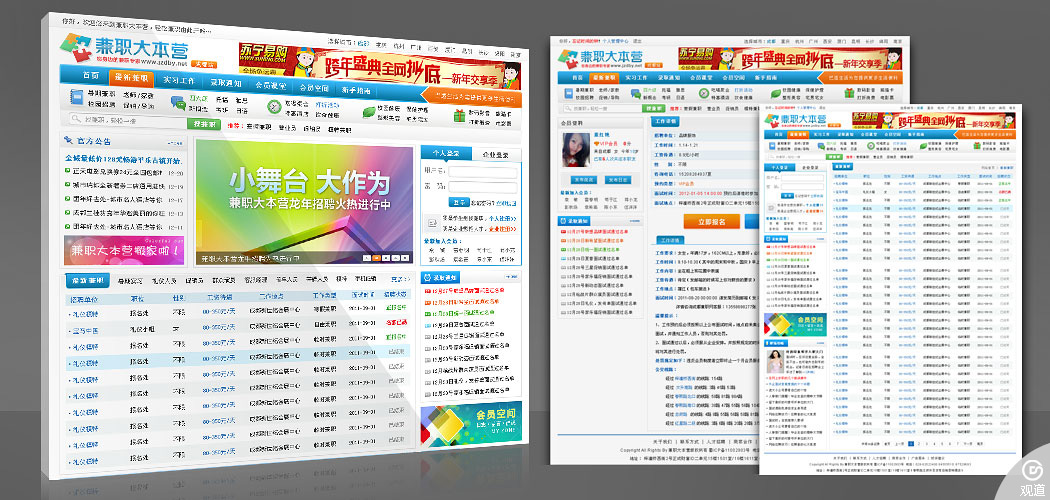Image resolution: width=1050 pixels, height=500 pixels.
Task: Click the member profile photo on the middle page
Action: [x=576, y=149]
